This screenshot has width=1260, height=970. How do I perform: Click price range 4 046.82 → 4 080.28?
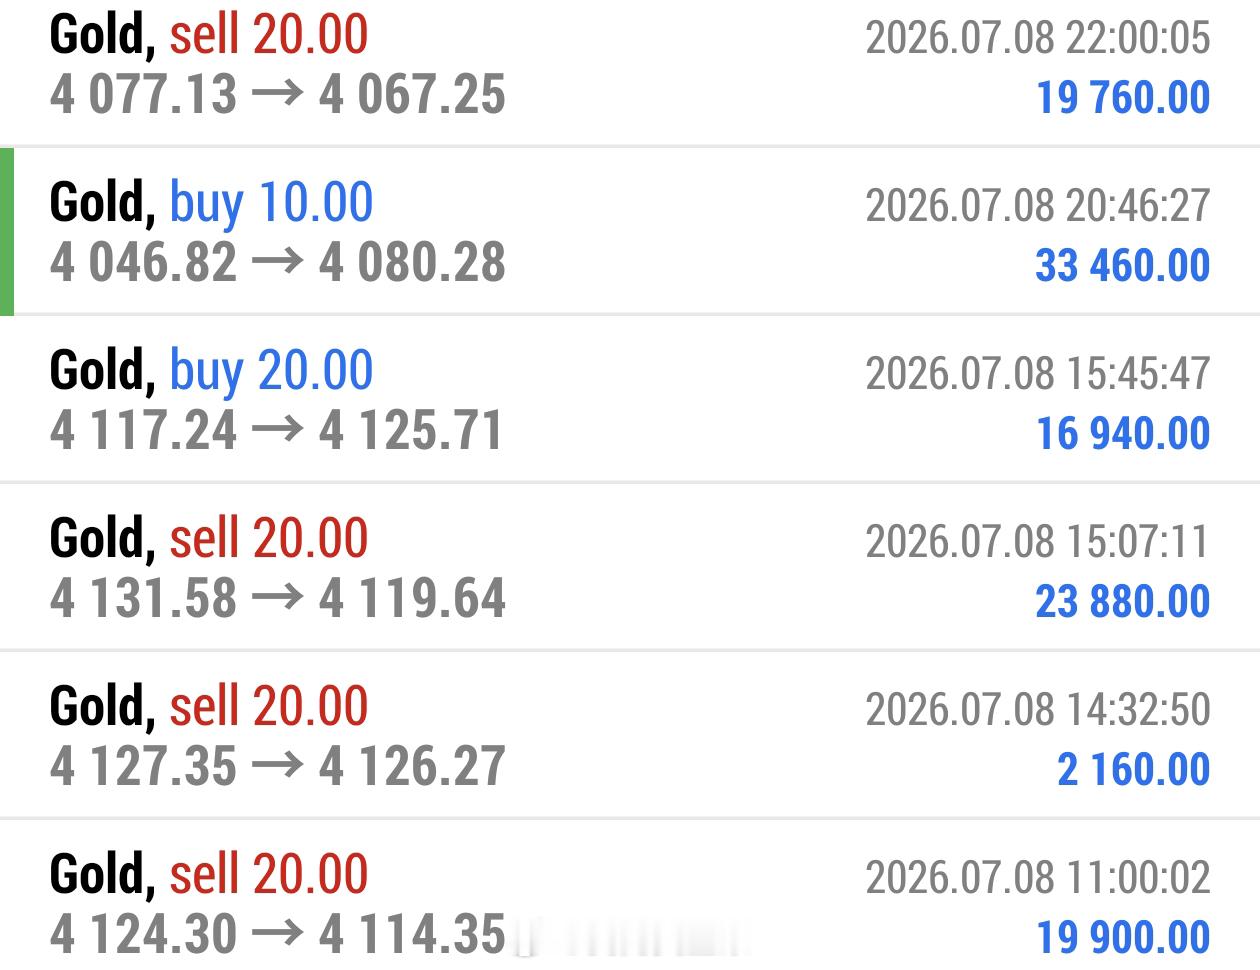[278, 263]
